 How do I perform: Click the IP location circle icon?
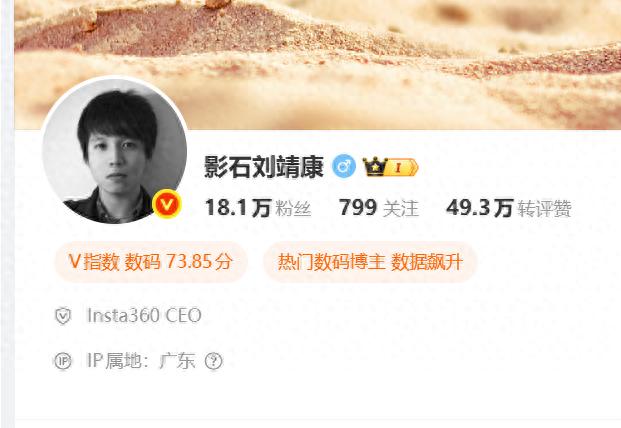pos(63,361)
